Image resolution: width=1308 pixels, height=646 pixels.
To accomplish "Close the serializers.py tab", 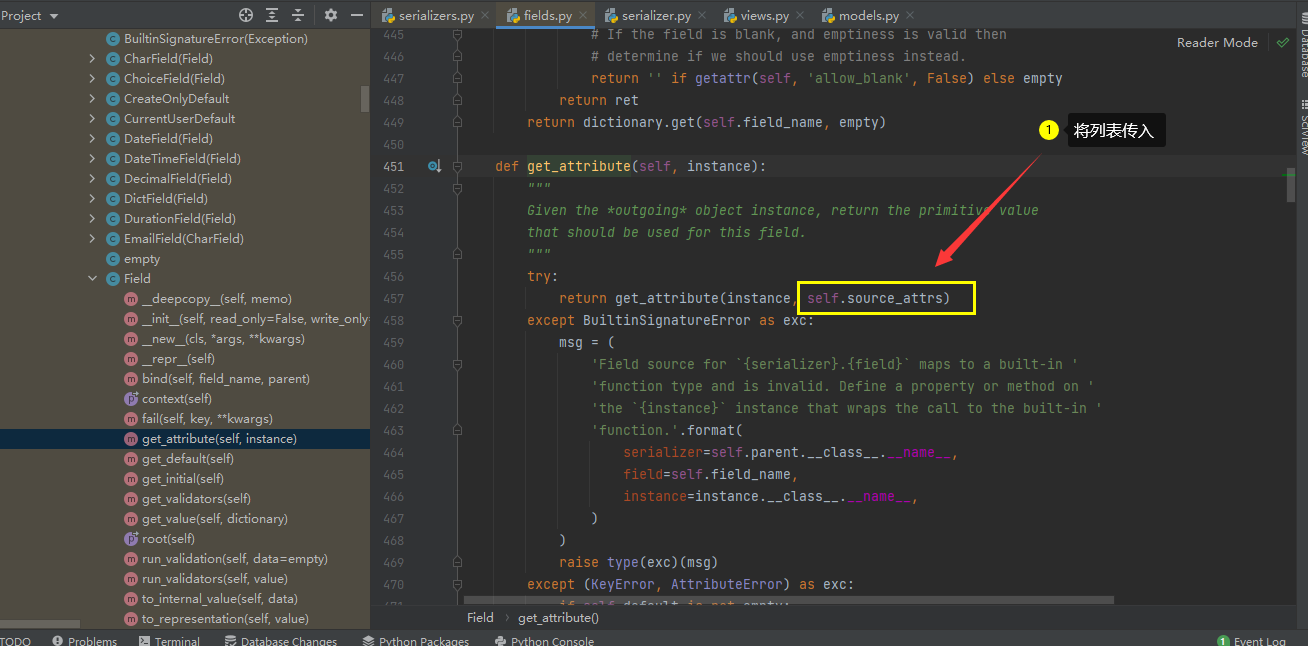I will (x=485, y=16).
